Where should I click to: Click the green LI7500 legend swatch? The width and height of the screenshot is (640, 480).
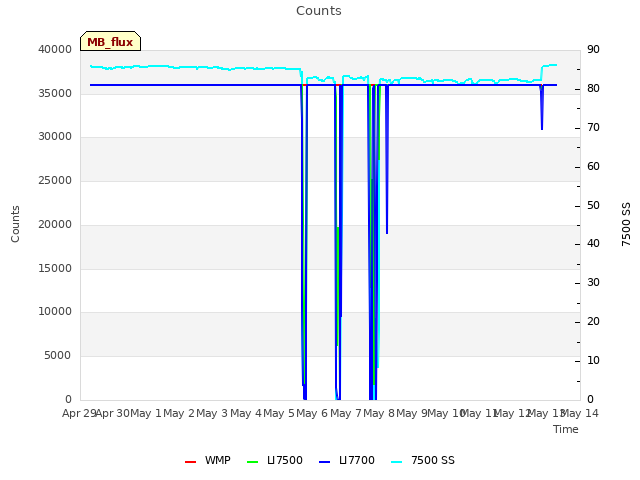[x=253, y=462]
